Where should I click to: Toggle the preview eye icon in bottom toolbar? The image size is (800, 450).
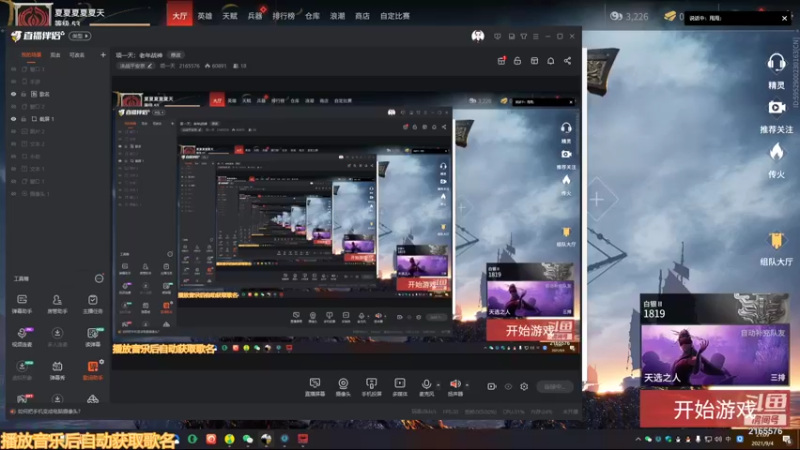(508, 387)
